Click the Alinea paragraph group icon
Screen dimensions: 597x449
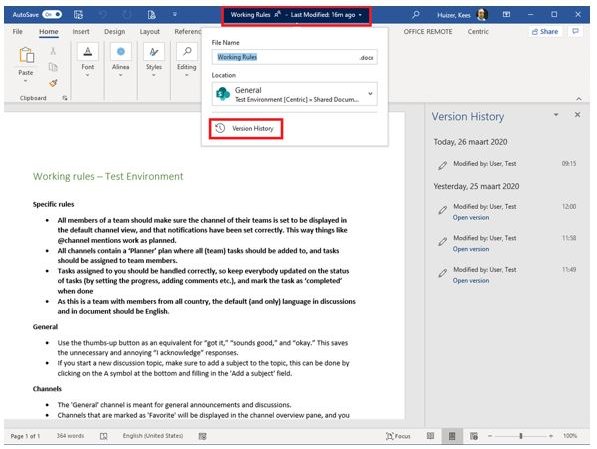pyautogui.click(x=121, y=52)
